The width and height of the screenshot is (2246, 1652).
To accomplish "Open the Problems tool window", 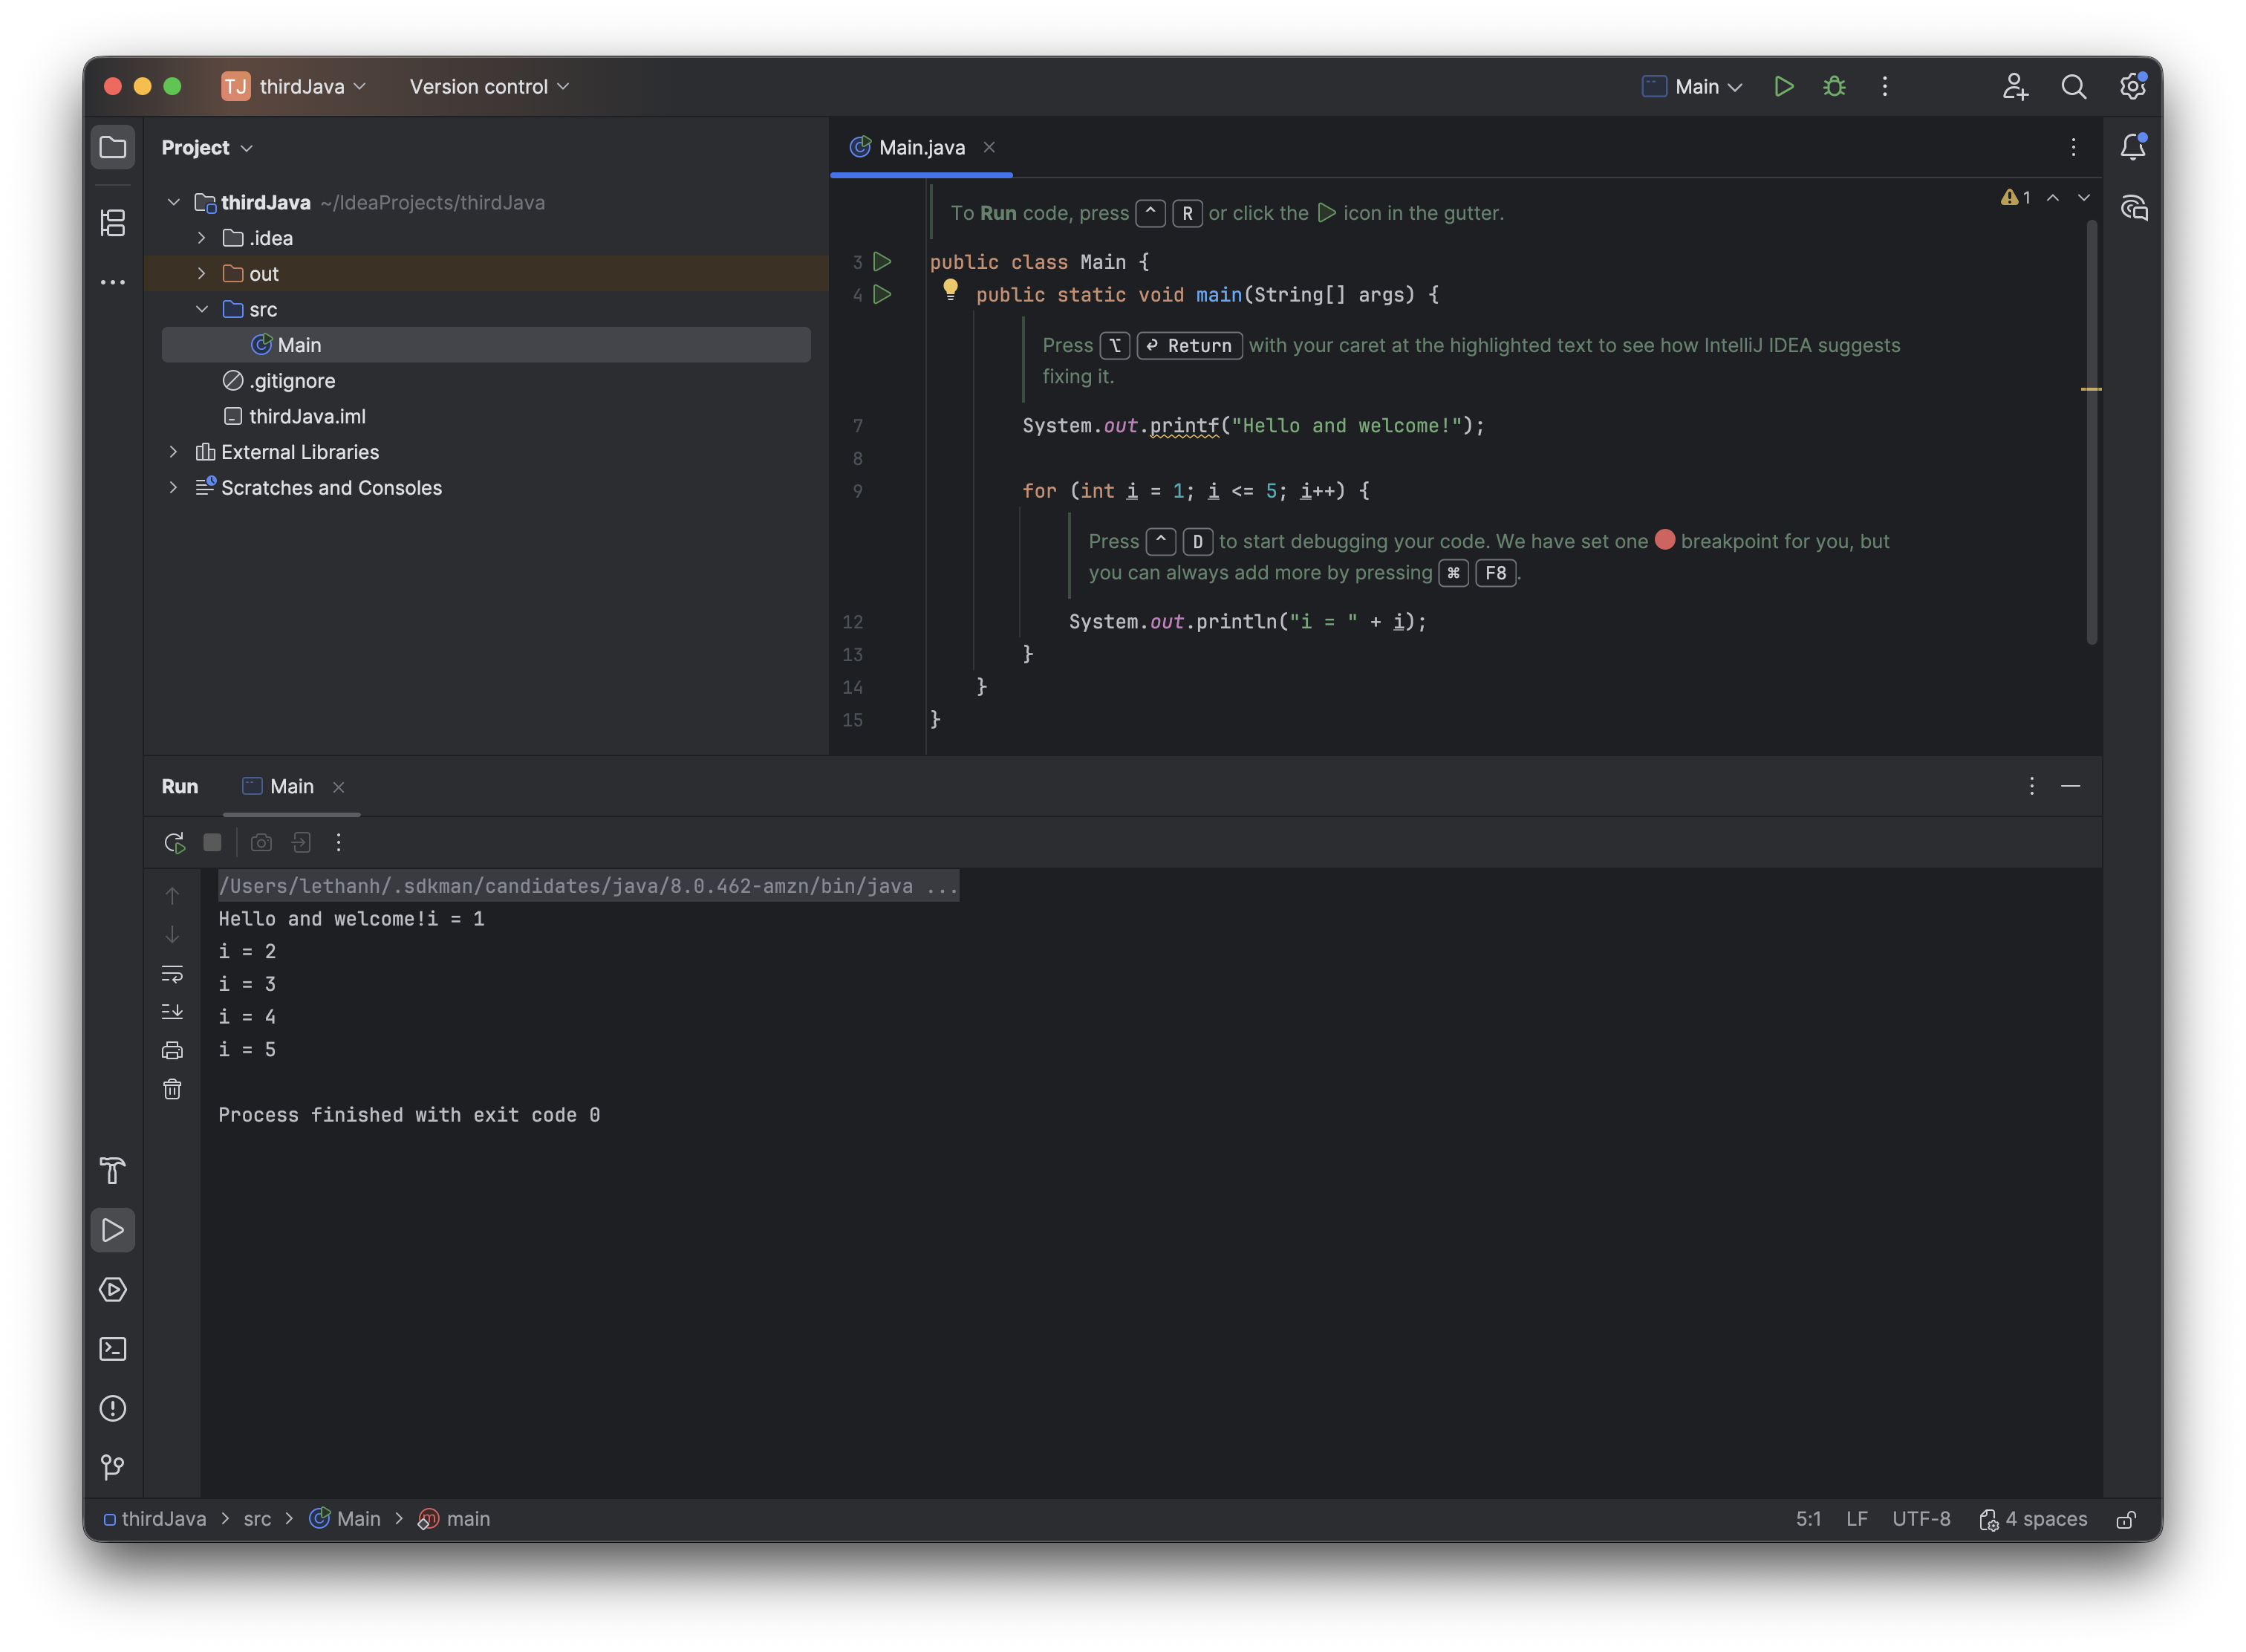I will (x=113, y=1408).
